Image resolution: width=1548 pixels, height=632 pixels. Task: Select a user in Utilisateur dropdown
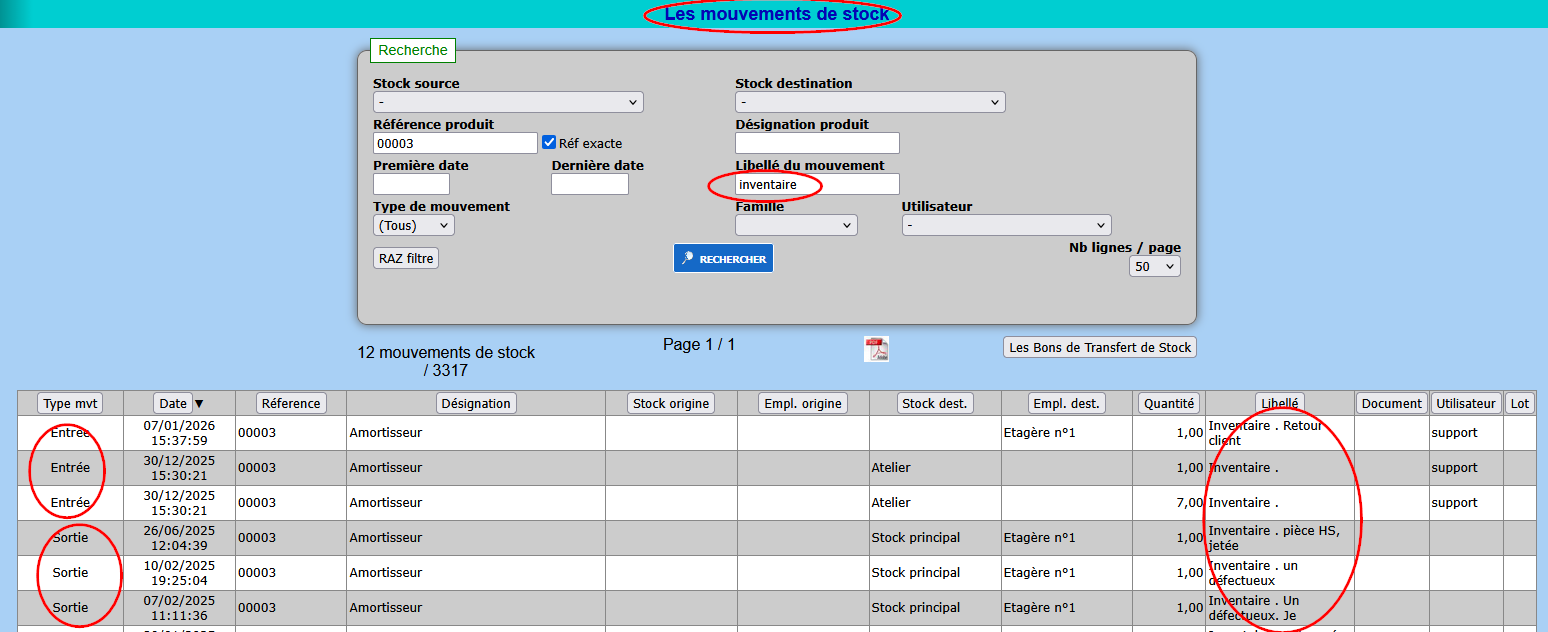[1006, 225]
